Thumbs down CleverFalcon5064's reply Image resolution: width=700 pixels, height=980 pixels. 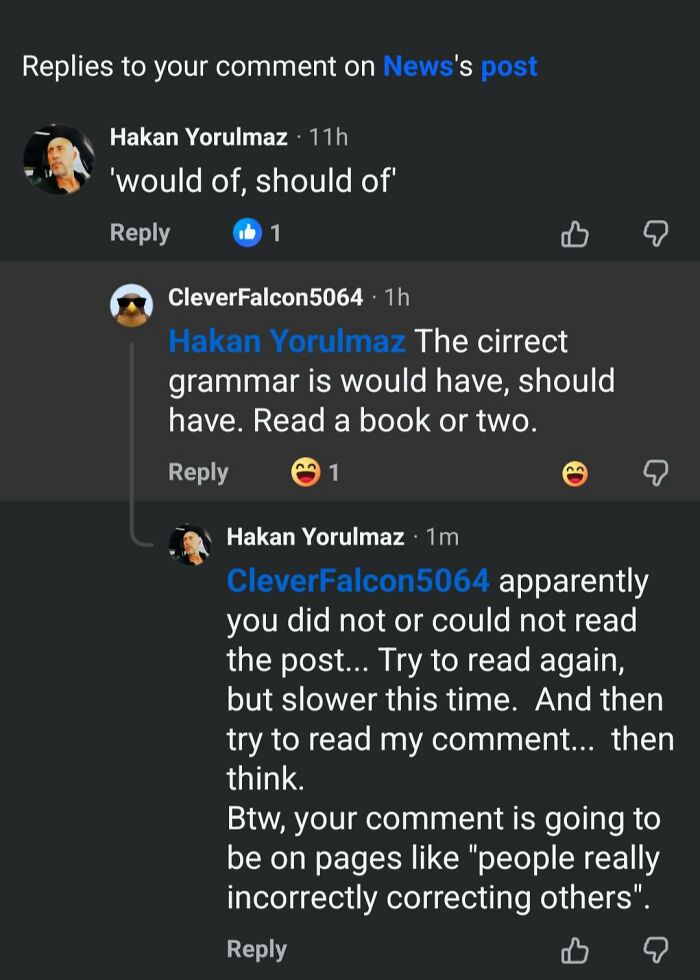[655, 473]
